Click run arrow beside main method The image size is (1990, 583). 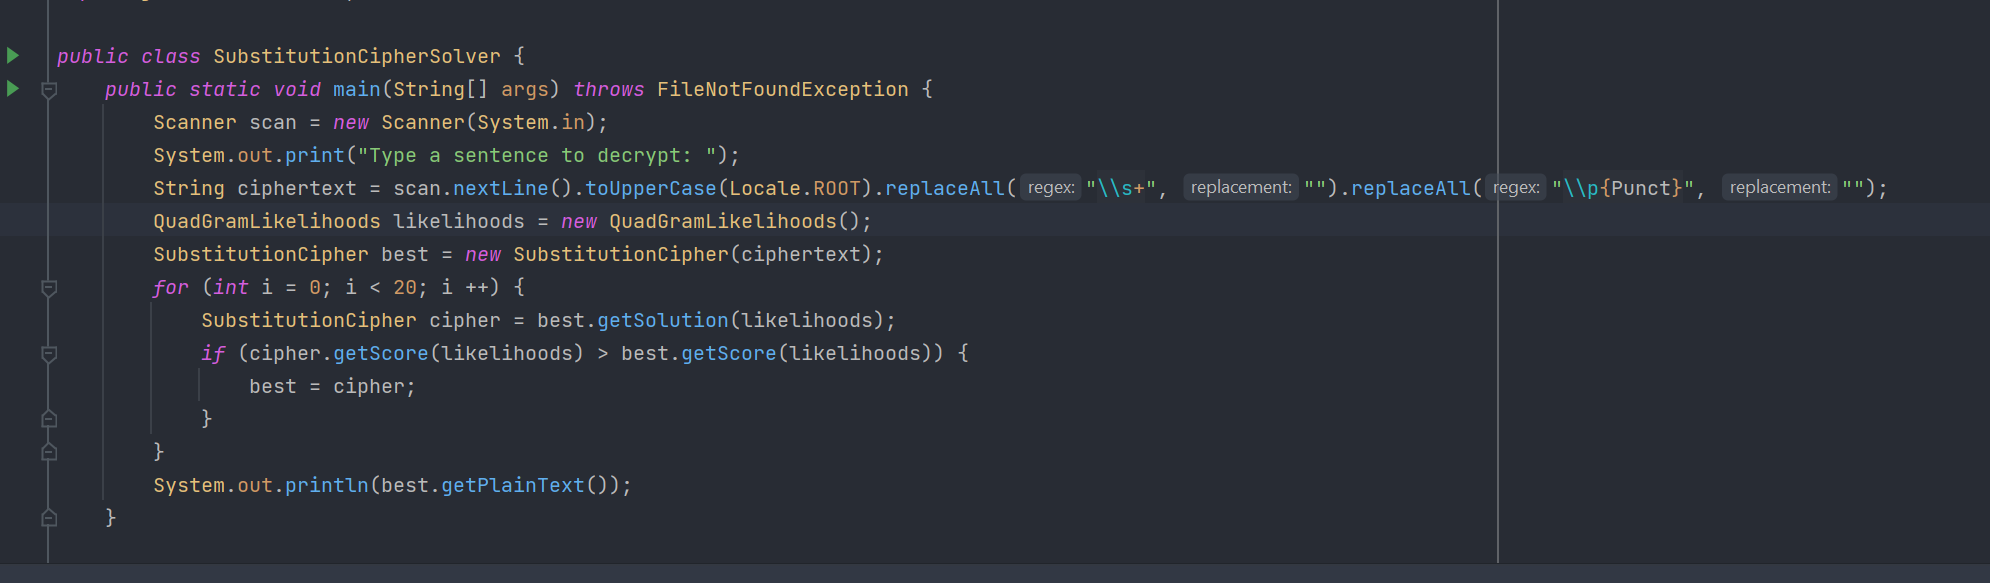(x=13, y=89)
